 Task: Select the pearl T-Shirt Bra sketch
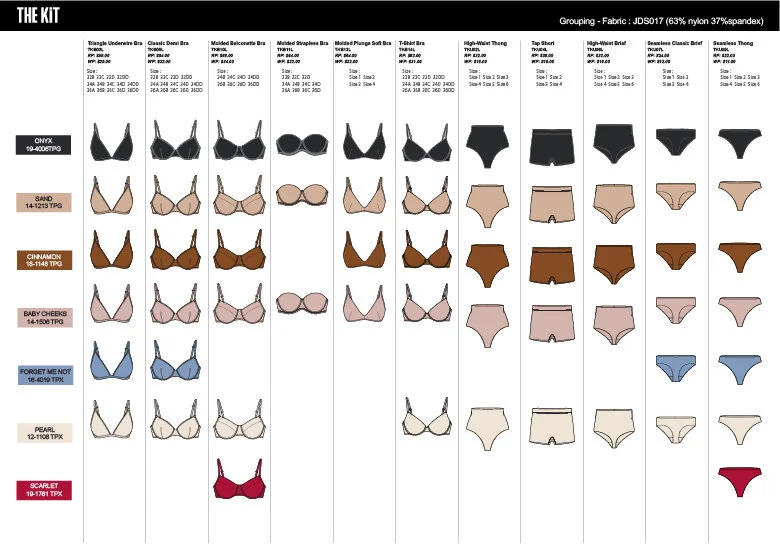coord(427,417)
